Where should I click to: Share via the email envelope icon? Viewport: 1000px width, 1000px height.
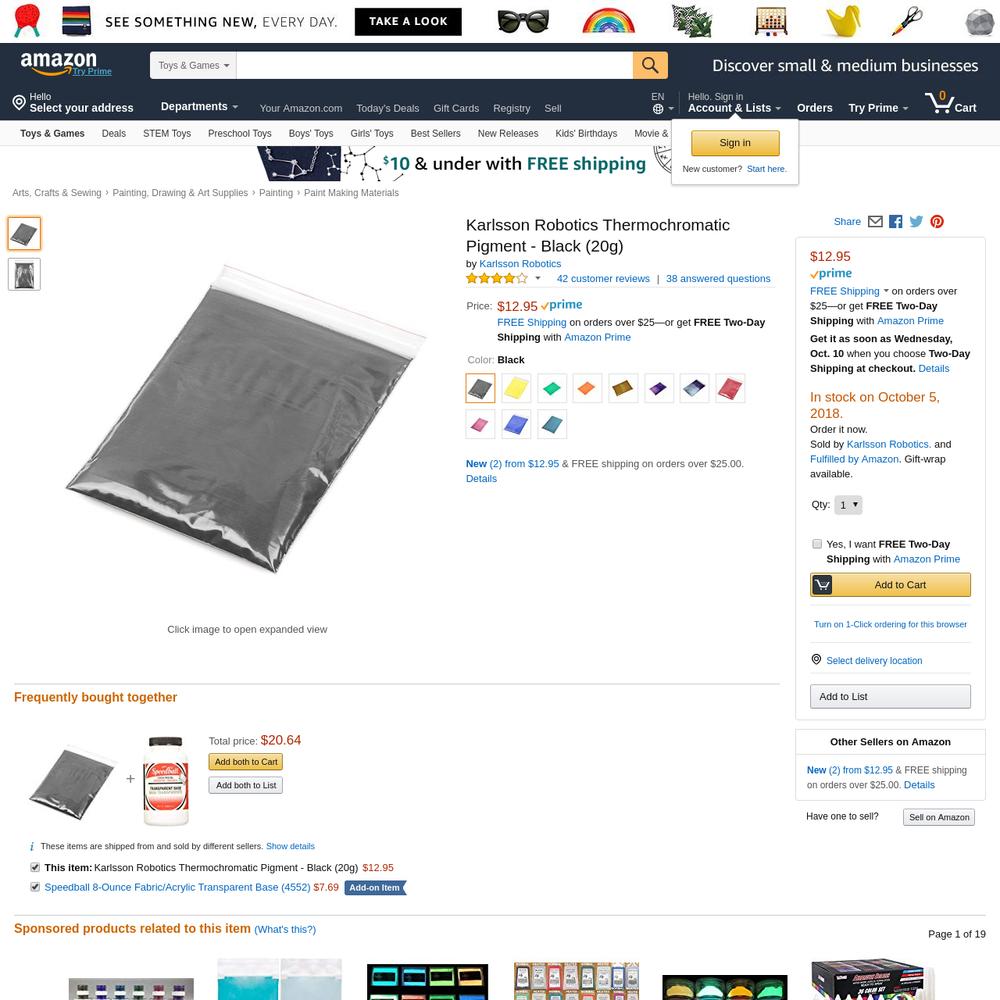875,221
